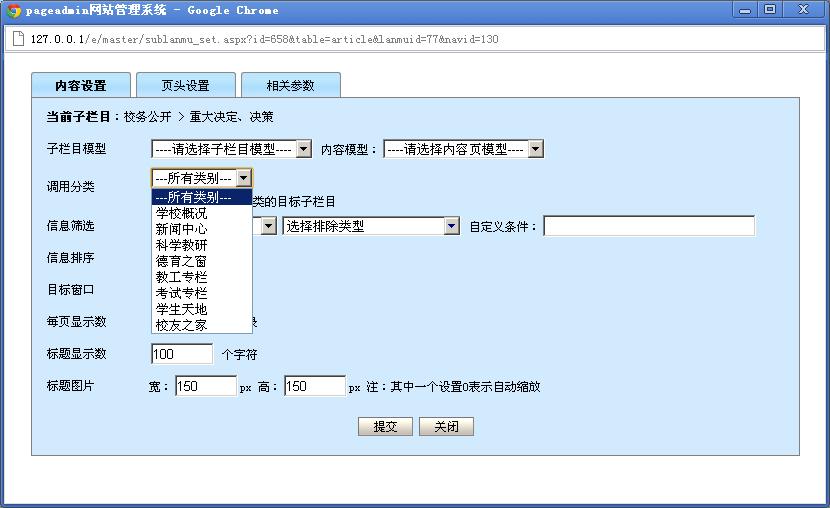Focus the 标题显示数 character count field

click(x=182, y=354)
